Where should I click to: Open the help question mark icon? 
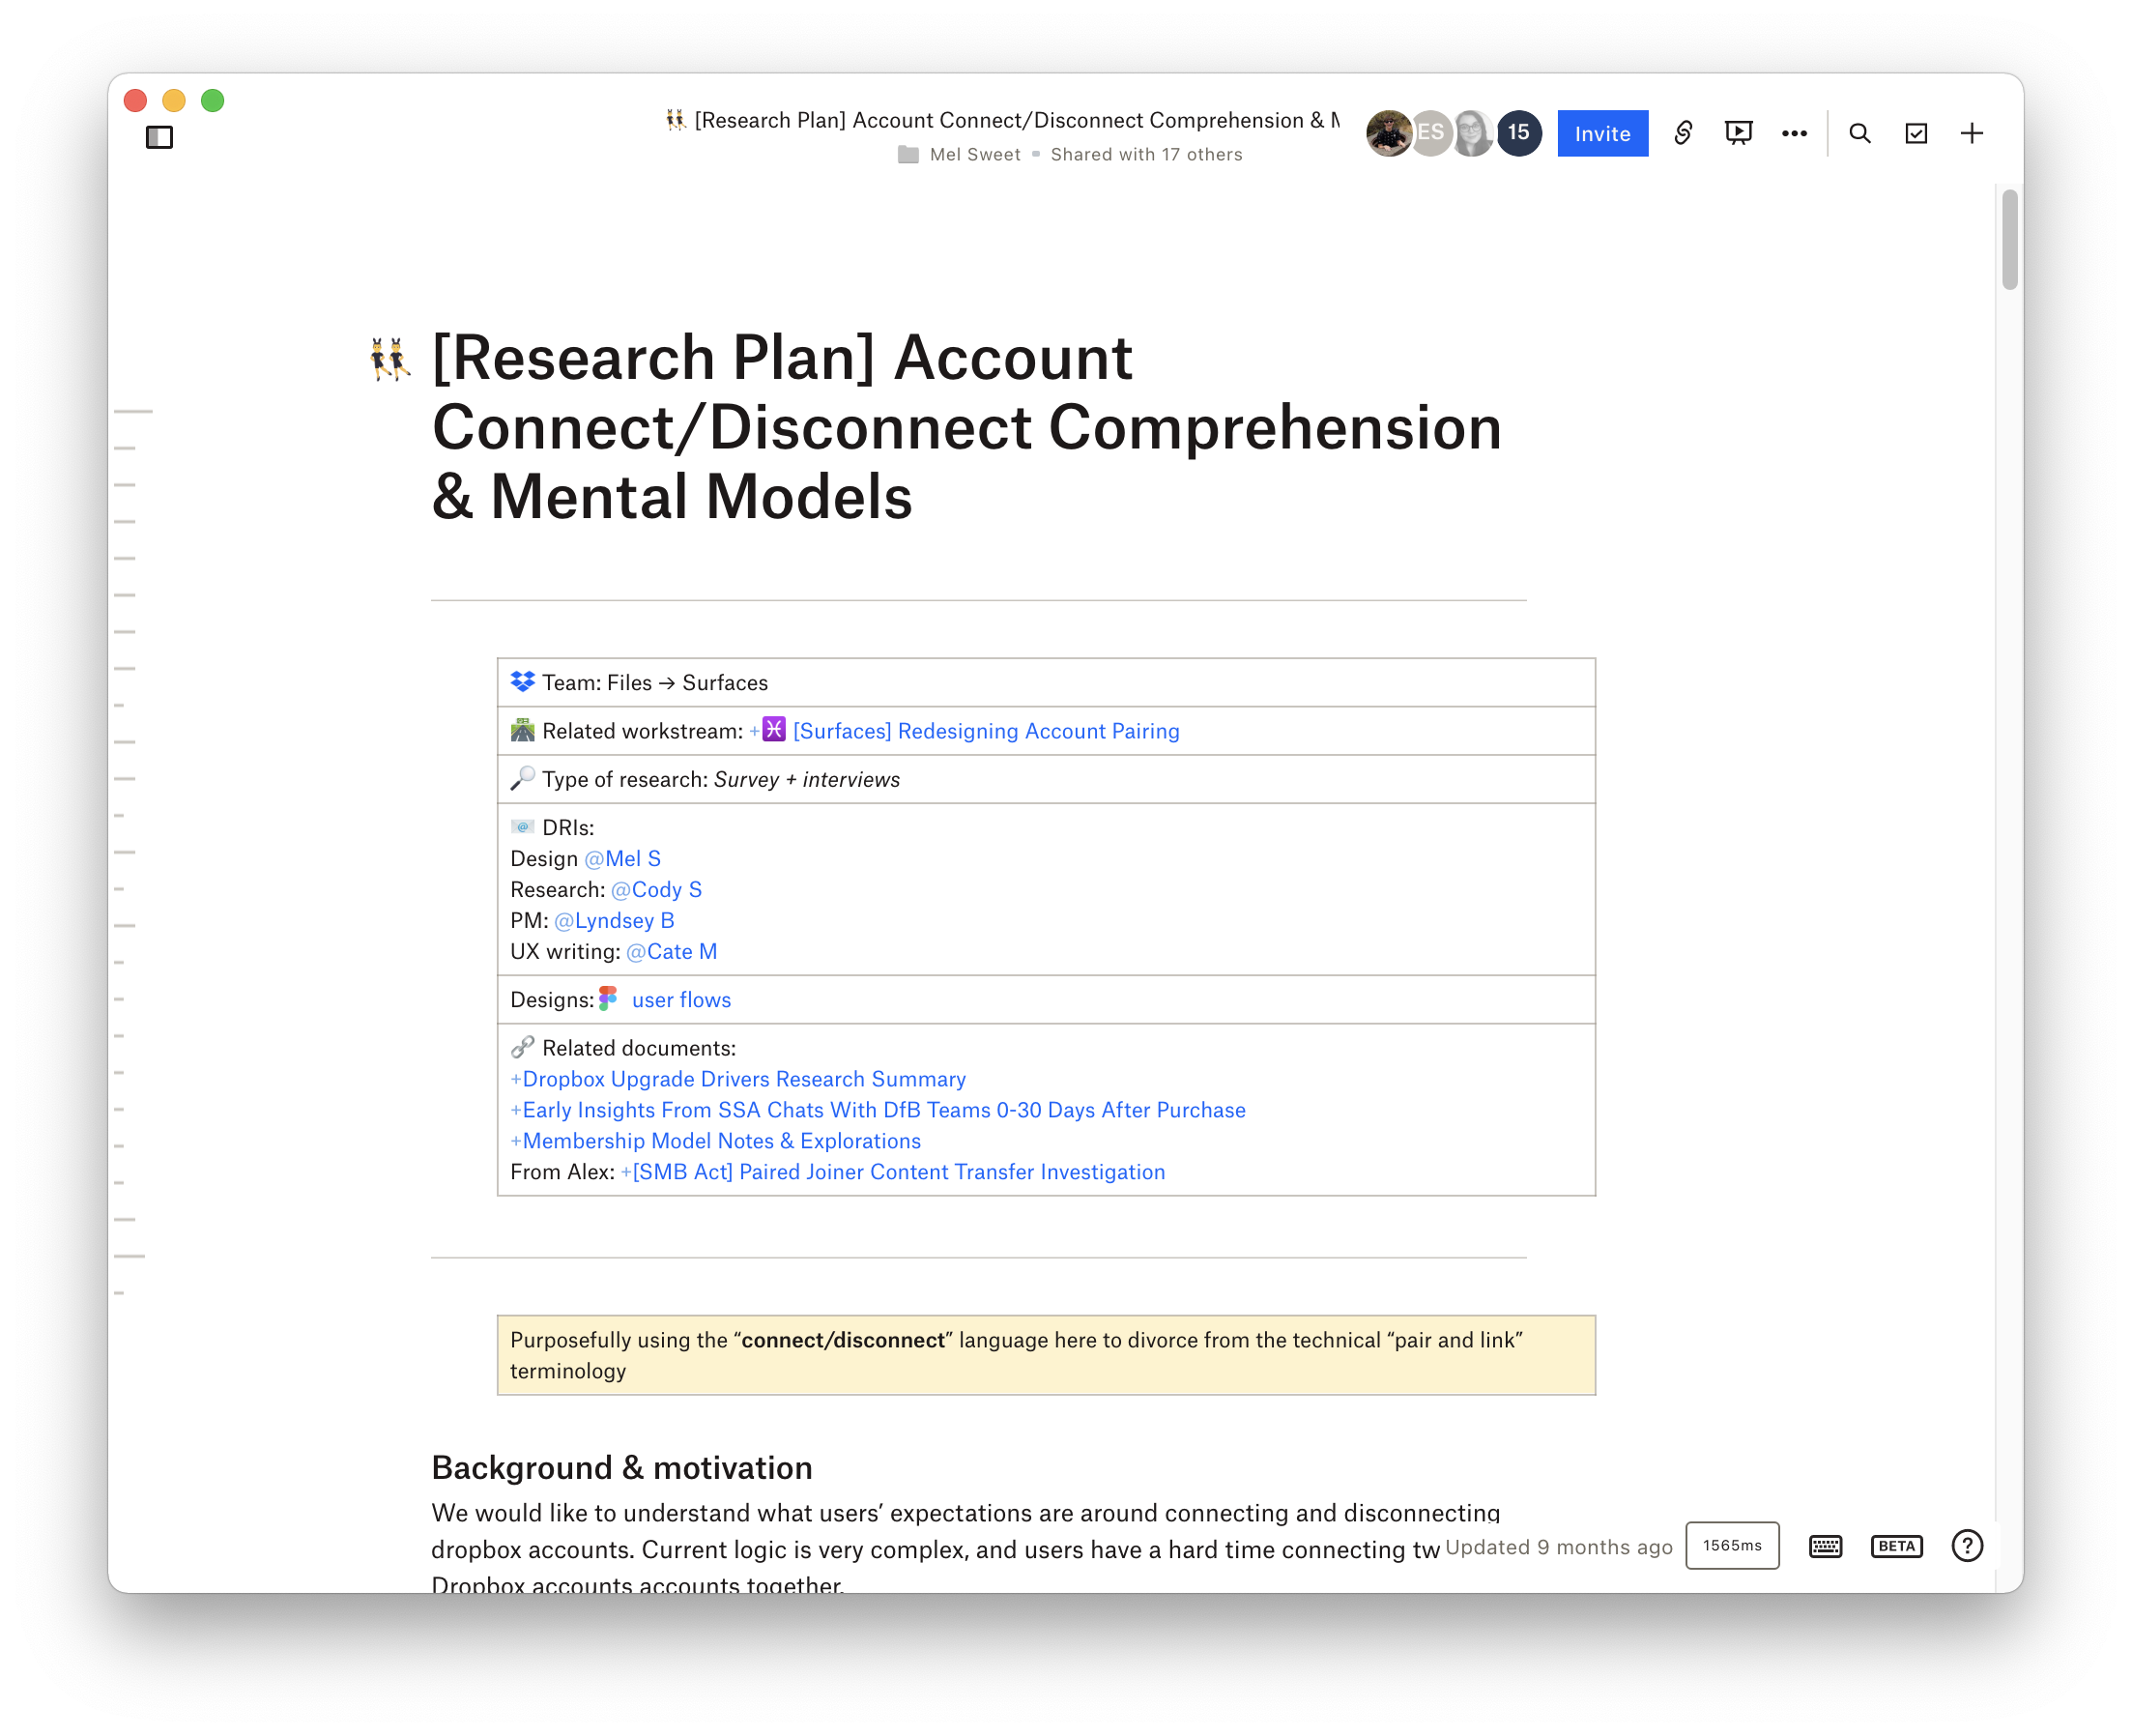point(1966,1546)
